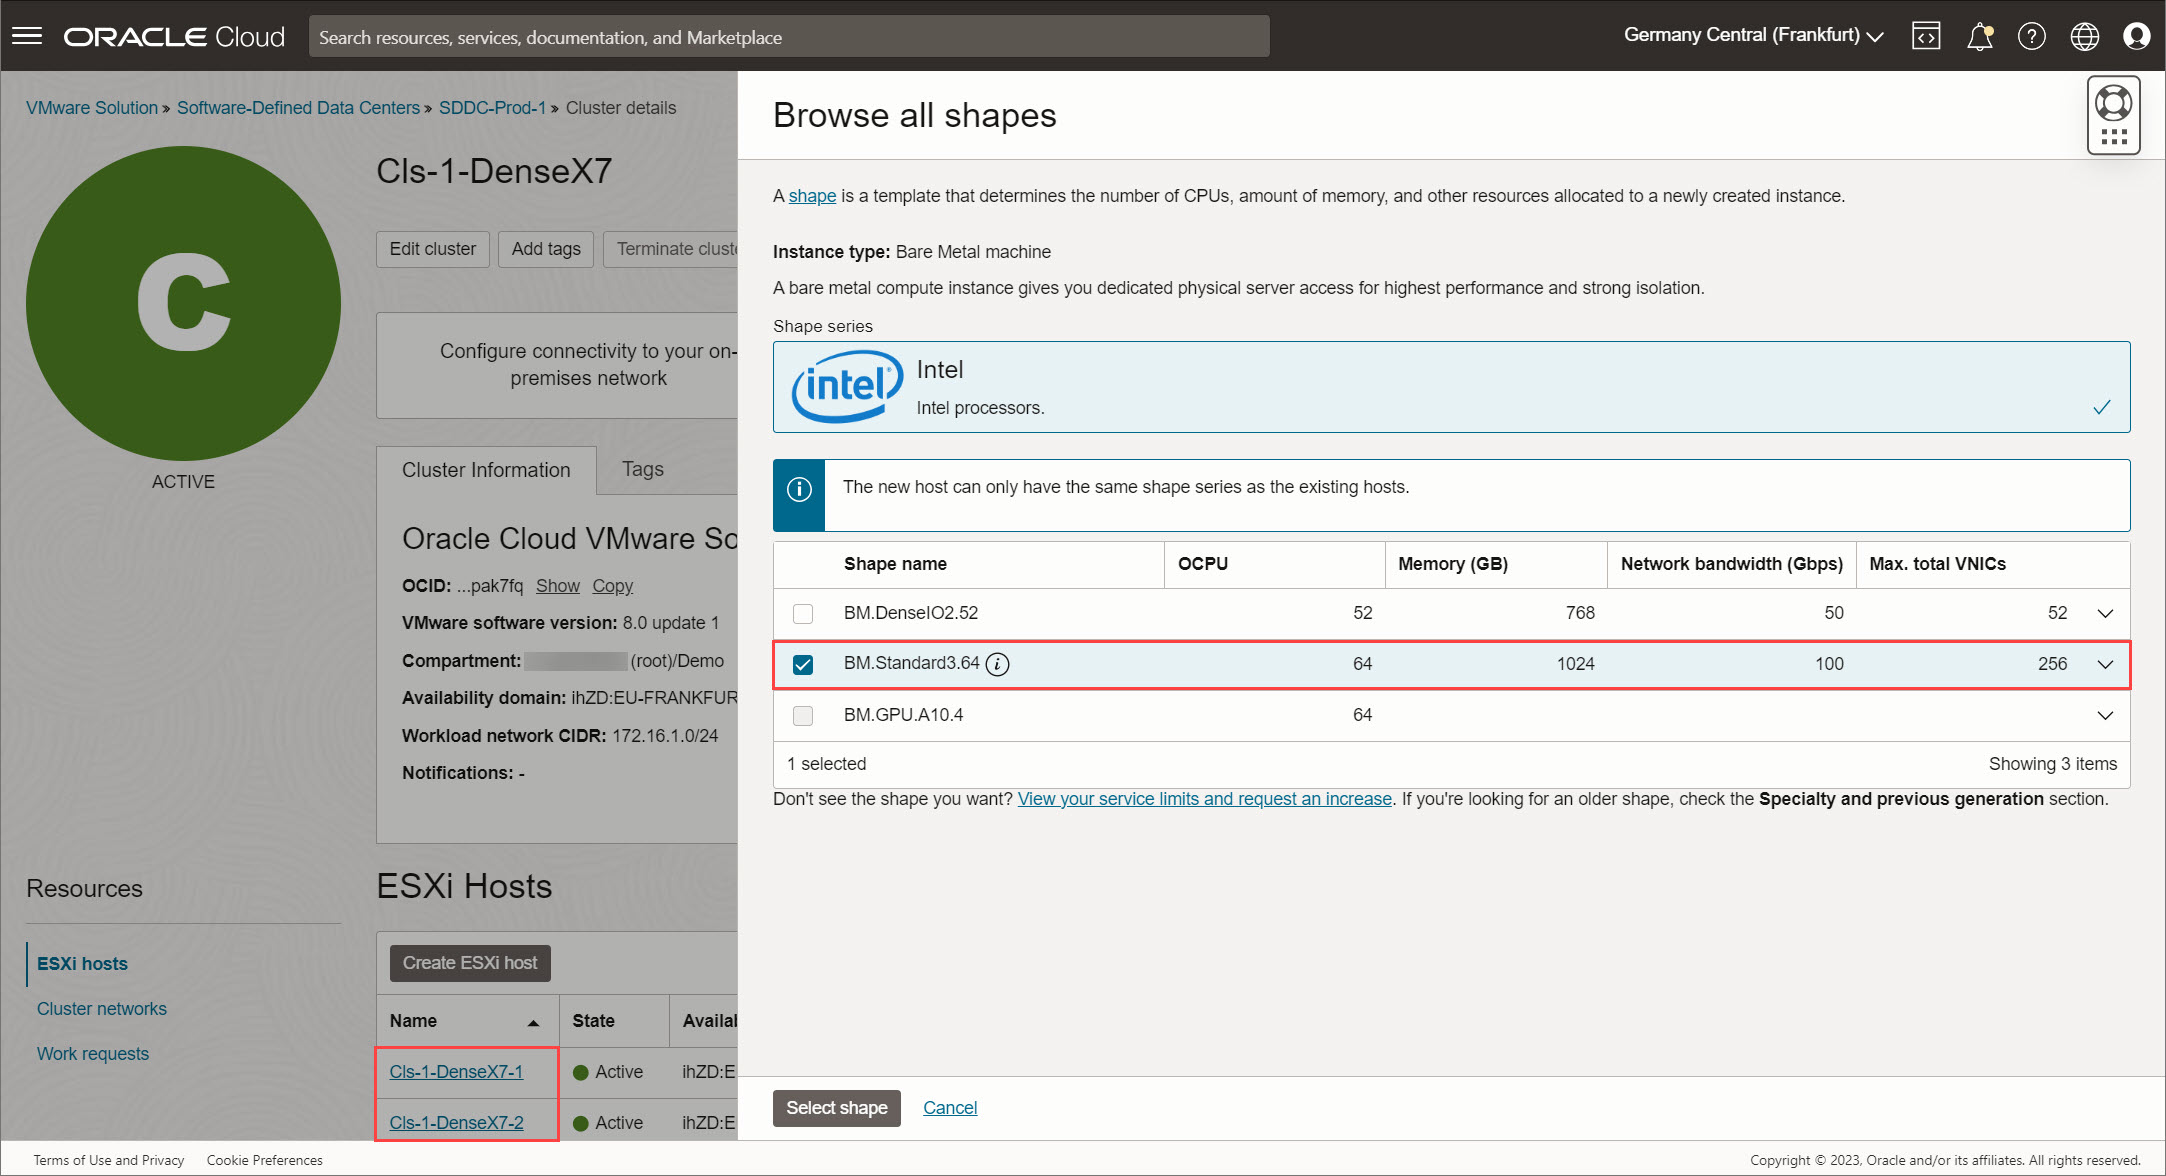Open the notifications bell

(1981, 36)
